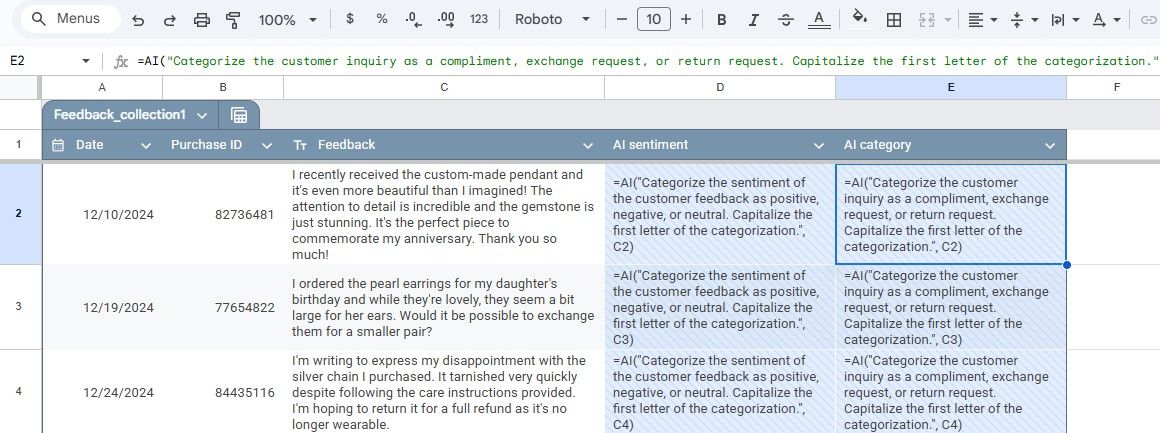The height and width of the screenshot is (433, 1160).
Task: Open table calculator icon beside Feedback_collection1
Action: click(x=238, y=115)
